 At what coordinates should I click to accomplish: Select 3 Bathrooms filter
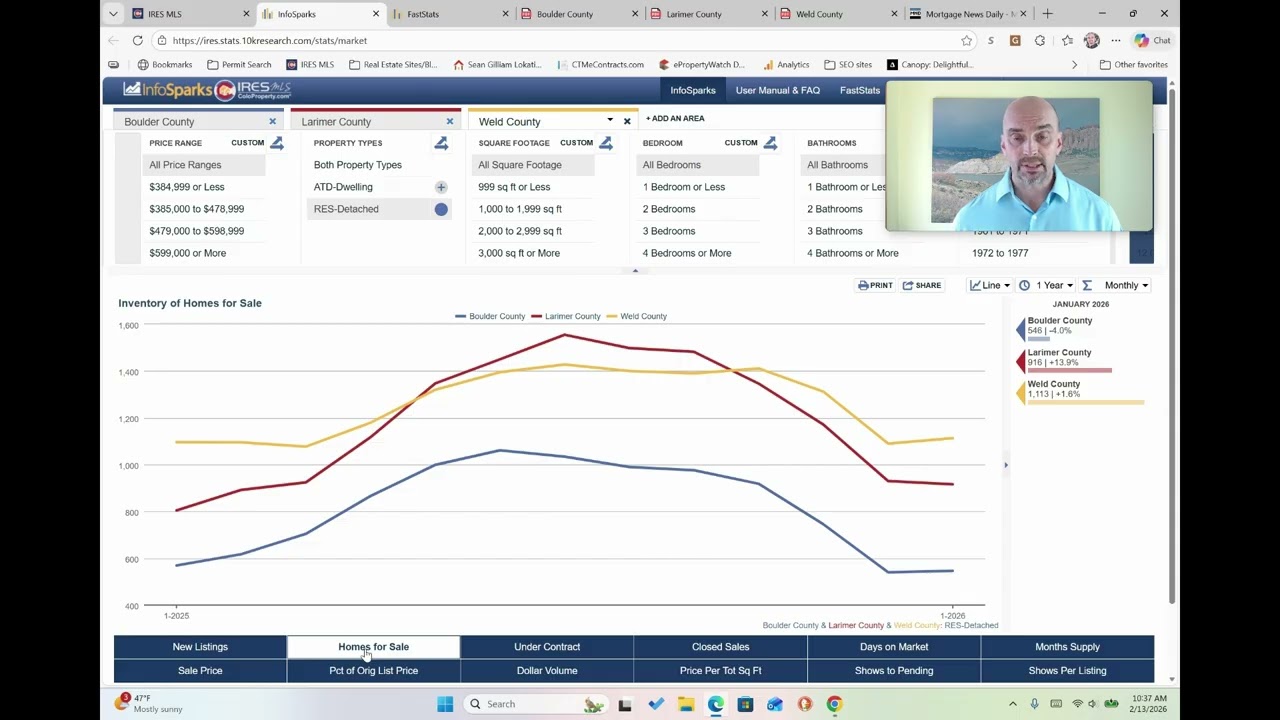coord(835,231)
